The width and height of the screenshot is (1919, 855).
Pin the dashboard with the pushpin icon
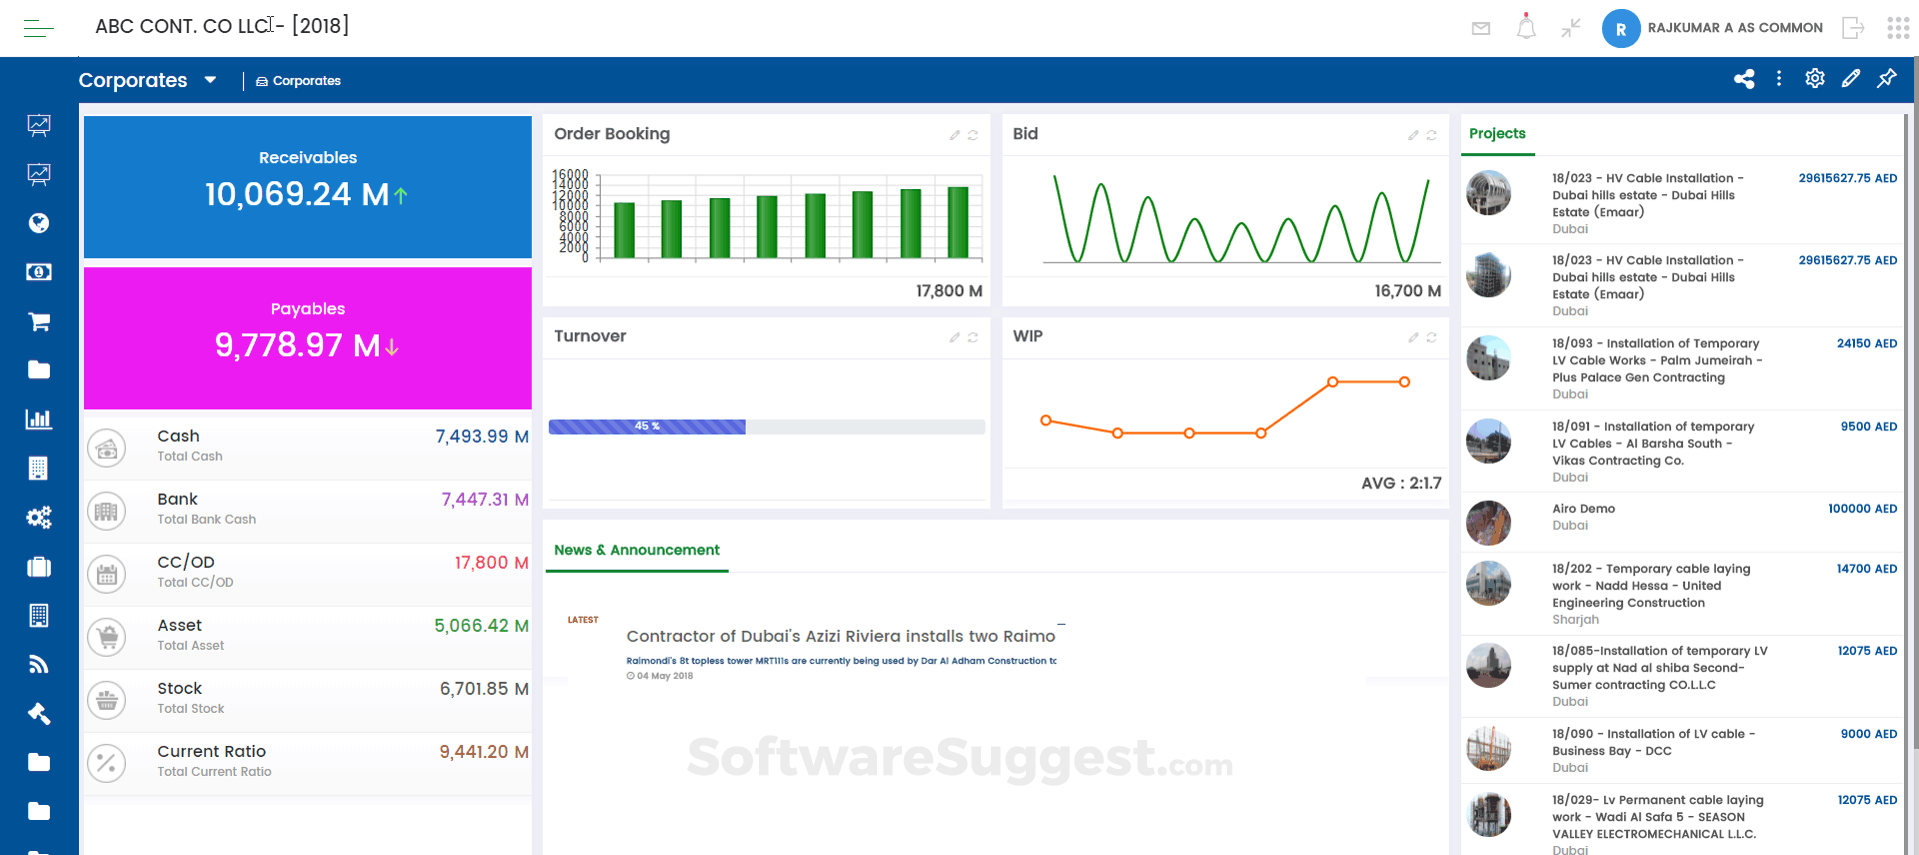[x=1887, y=78]
